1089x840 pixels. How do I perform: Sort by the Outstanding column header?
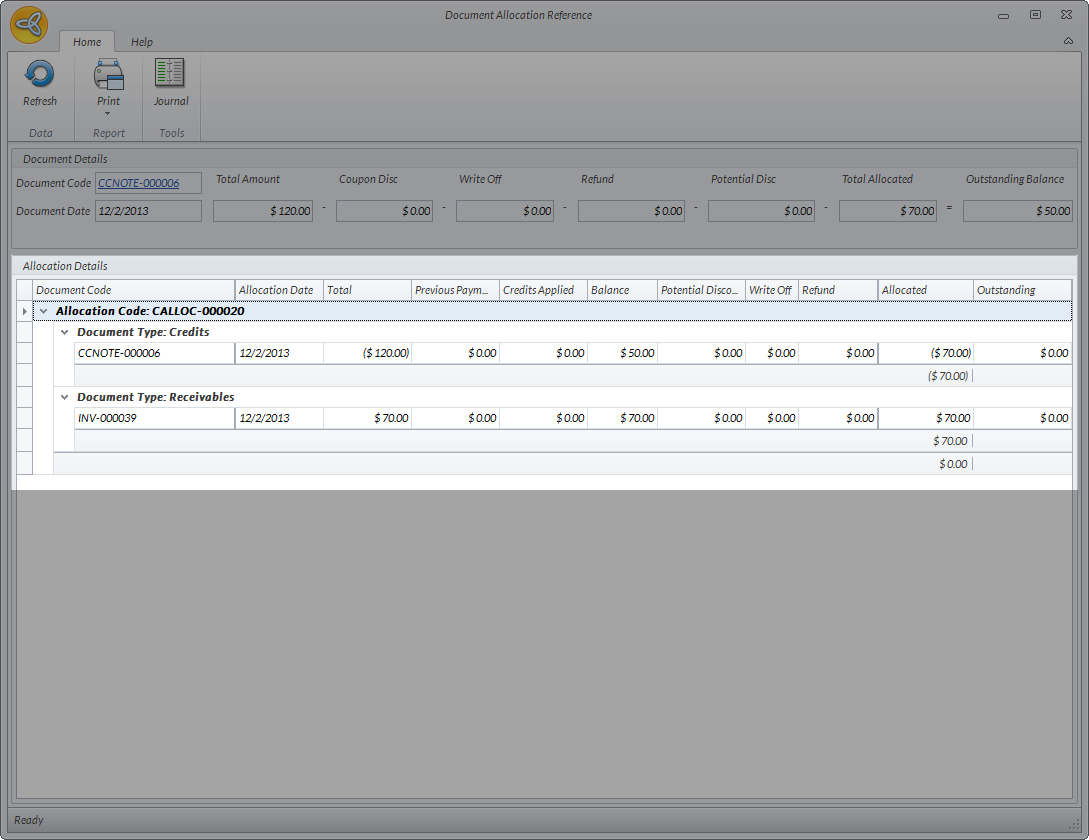pos(1020,290)
